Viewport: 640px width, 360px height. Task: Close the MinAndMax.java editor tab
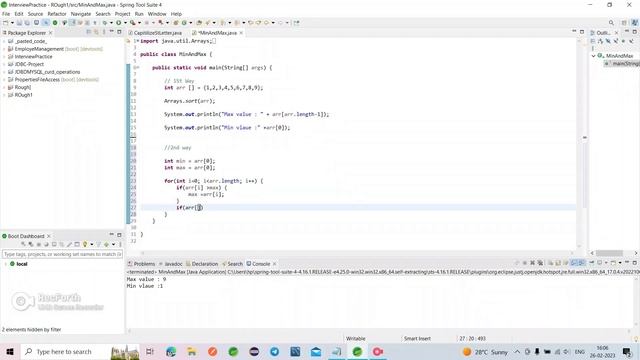[241, 33]
